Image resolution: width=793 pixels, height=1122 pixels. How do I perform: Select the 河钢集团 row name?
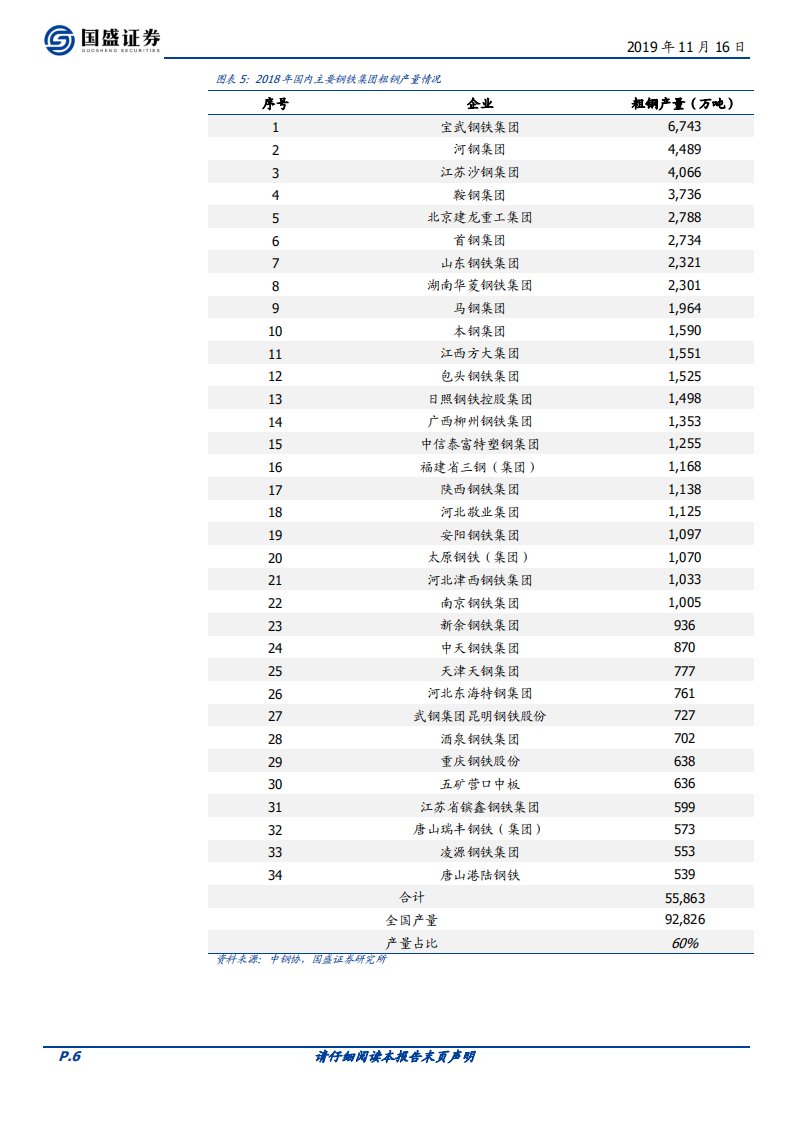pos(480,150)
